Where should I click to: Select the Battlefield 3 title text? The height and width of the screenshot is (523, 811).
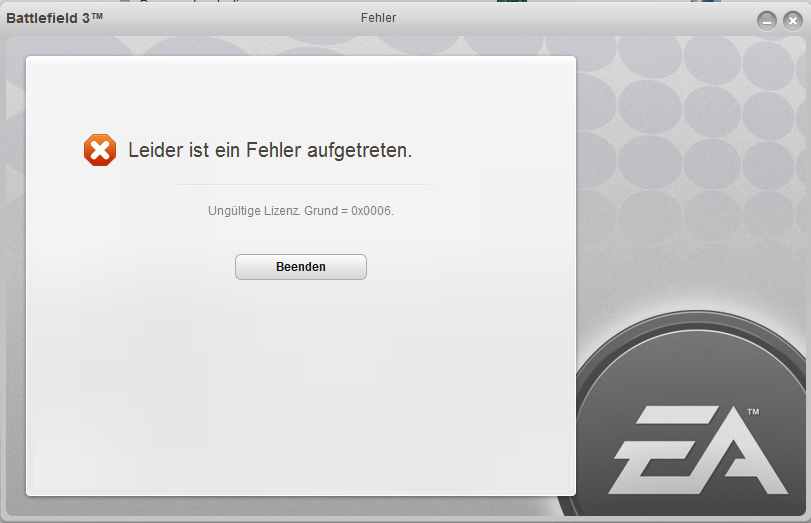coord(54,18)
